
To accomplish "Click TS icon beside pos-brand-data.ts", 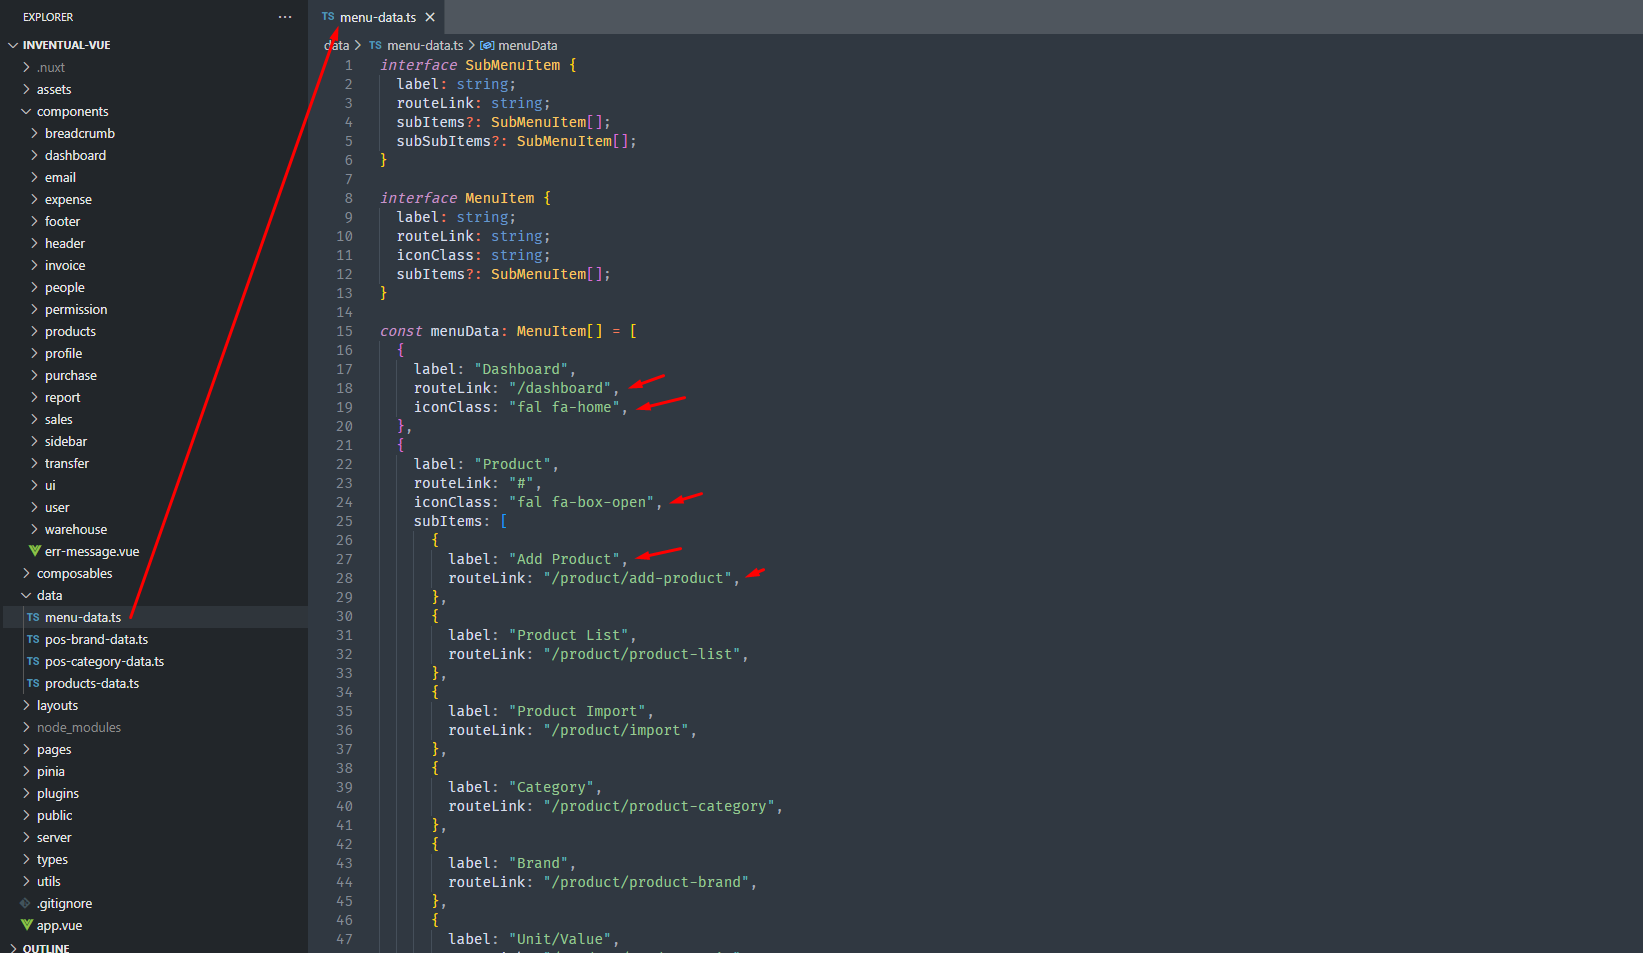I will [33, 639].
